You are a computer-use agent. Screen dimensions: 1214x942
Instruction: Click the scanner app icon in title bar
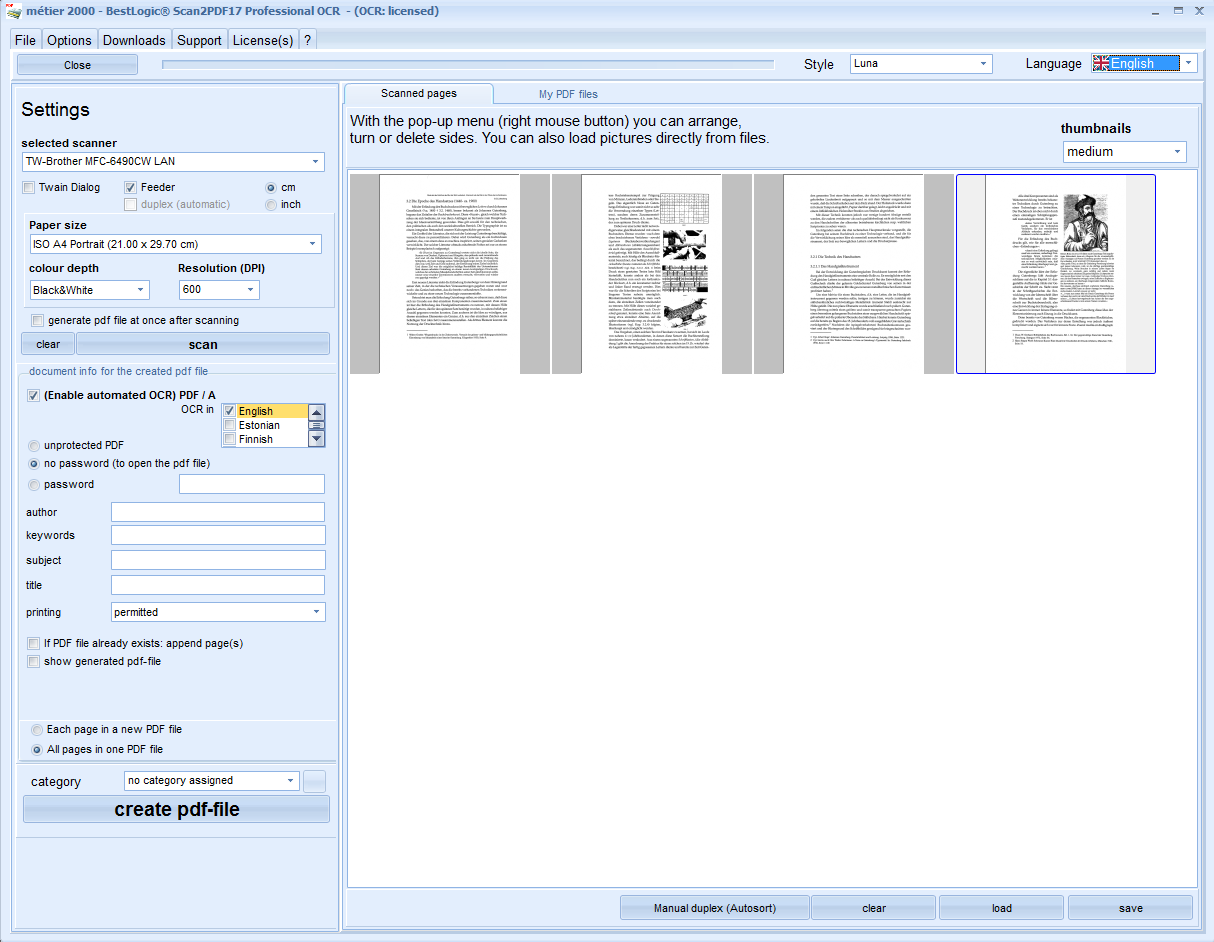(14, 11)
